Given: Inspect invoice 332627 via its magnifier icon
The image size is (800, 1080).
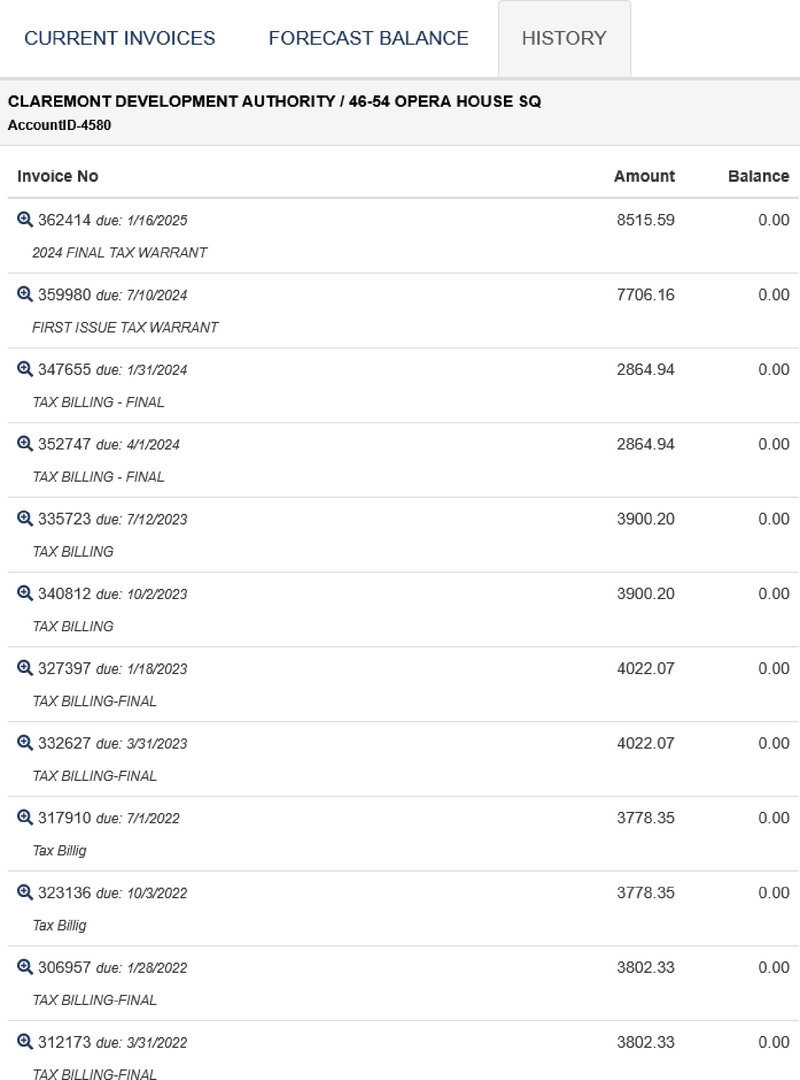Looking at the screenshot, I should (25, 743).
